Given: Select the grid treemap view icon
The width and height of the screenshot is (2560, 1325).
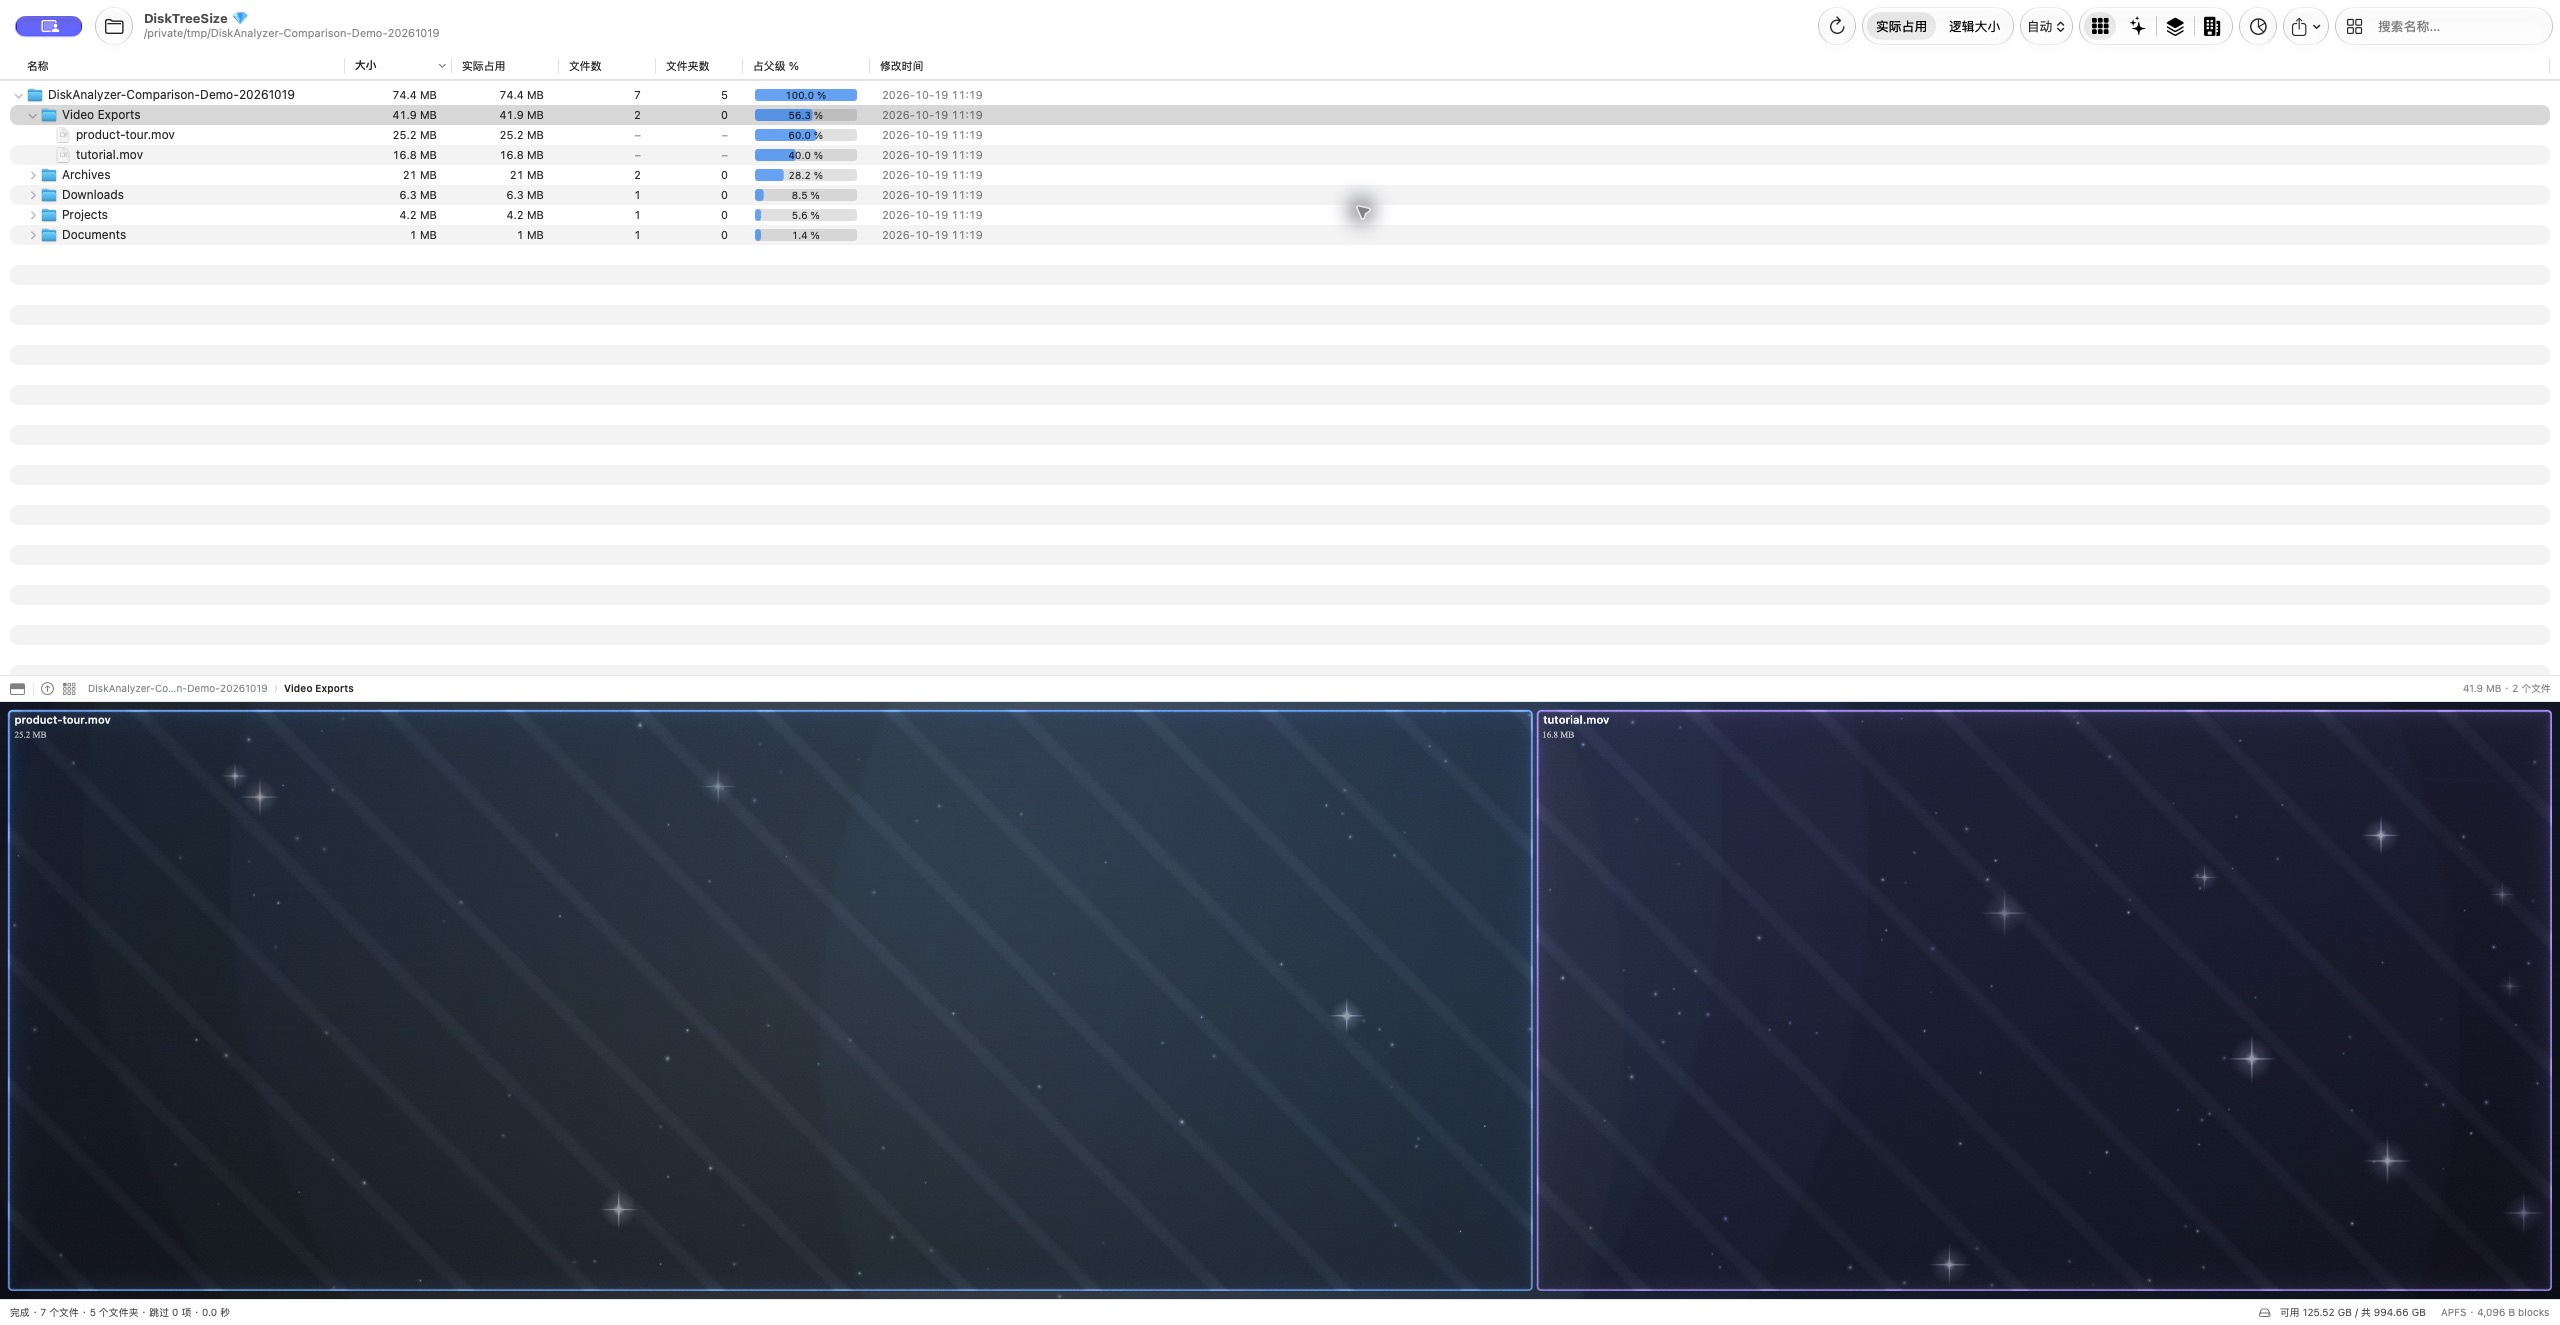Looking at the screenshot, I should click(2100, 27).
